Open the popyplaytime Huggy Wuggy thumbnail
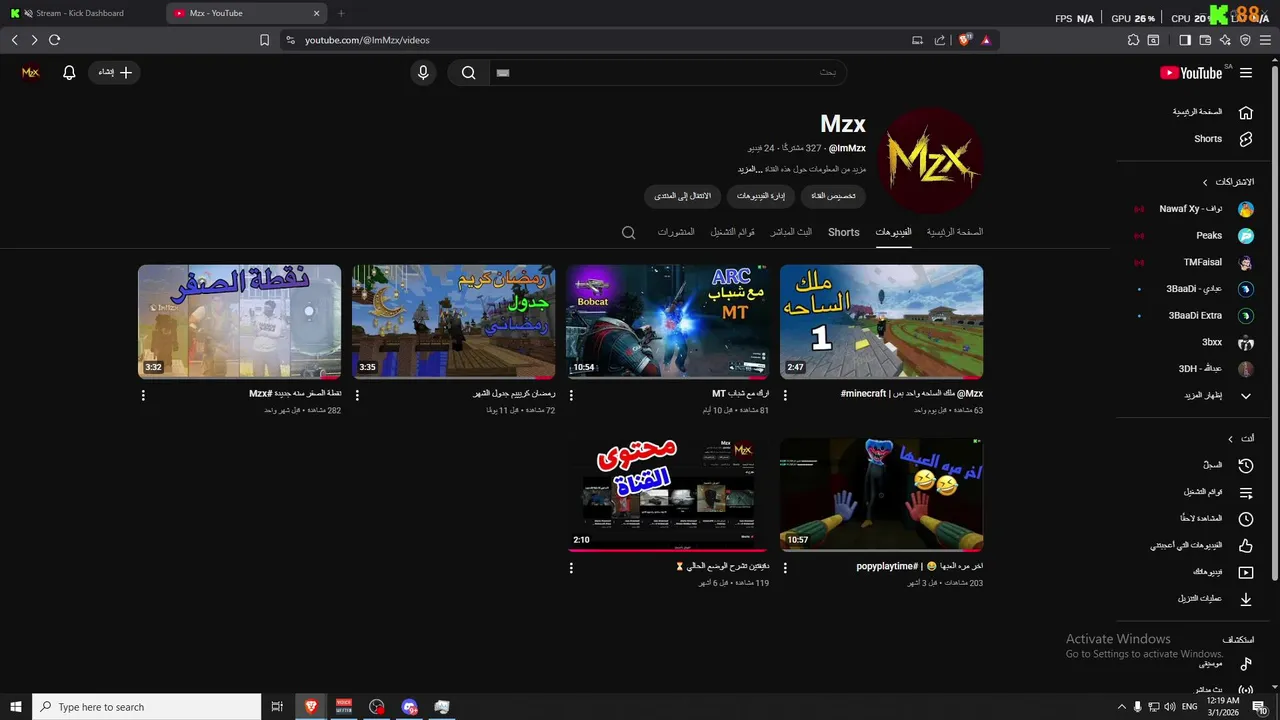 tap(881, 494)
